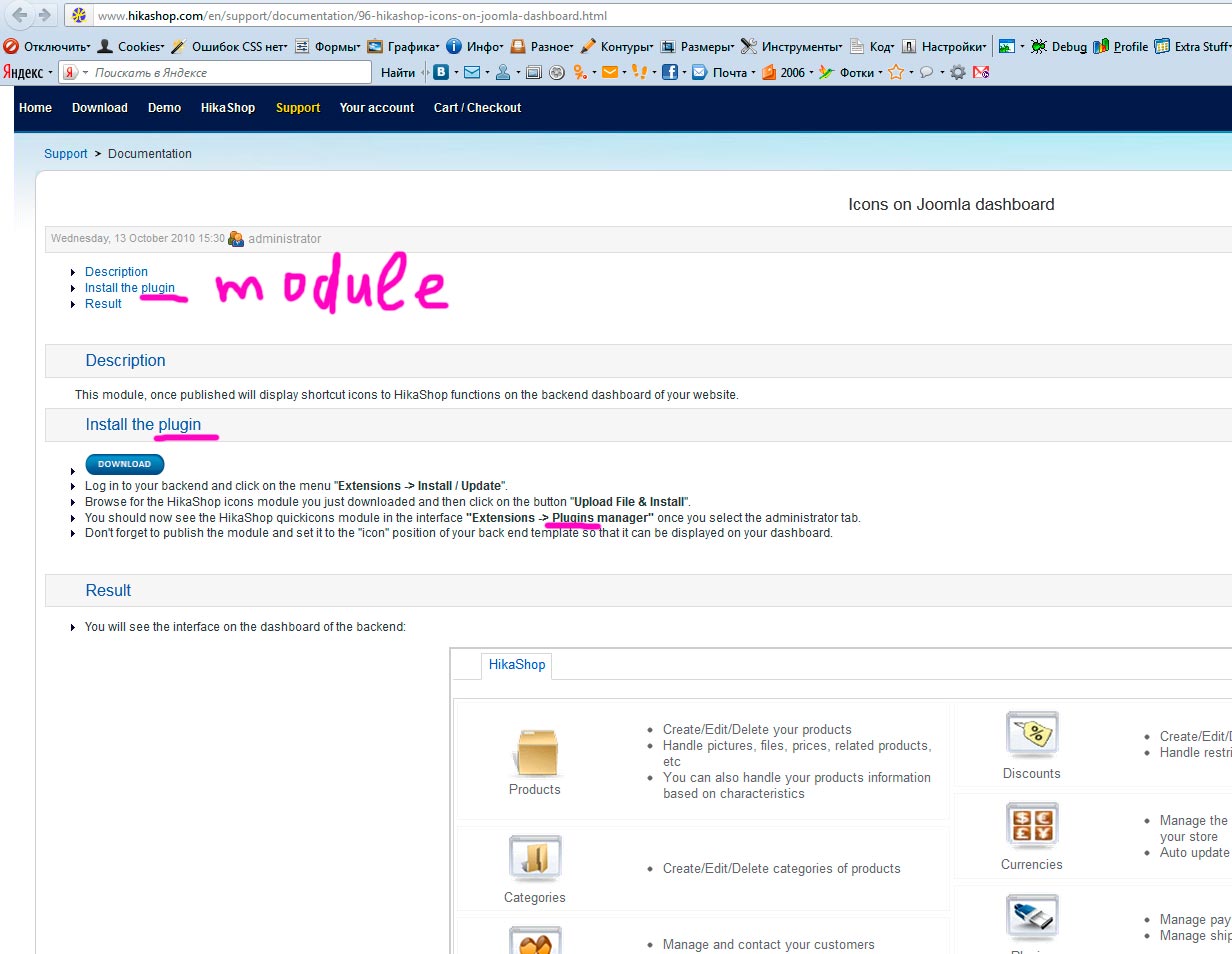Click the Result table-of-contents link
The height and width of the screenshot is (954, 1232).
[103, 304]
